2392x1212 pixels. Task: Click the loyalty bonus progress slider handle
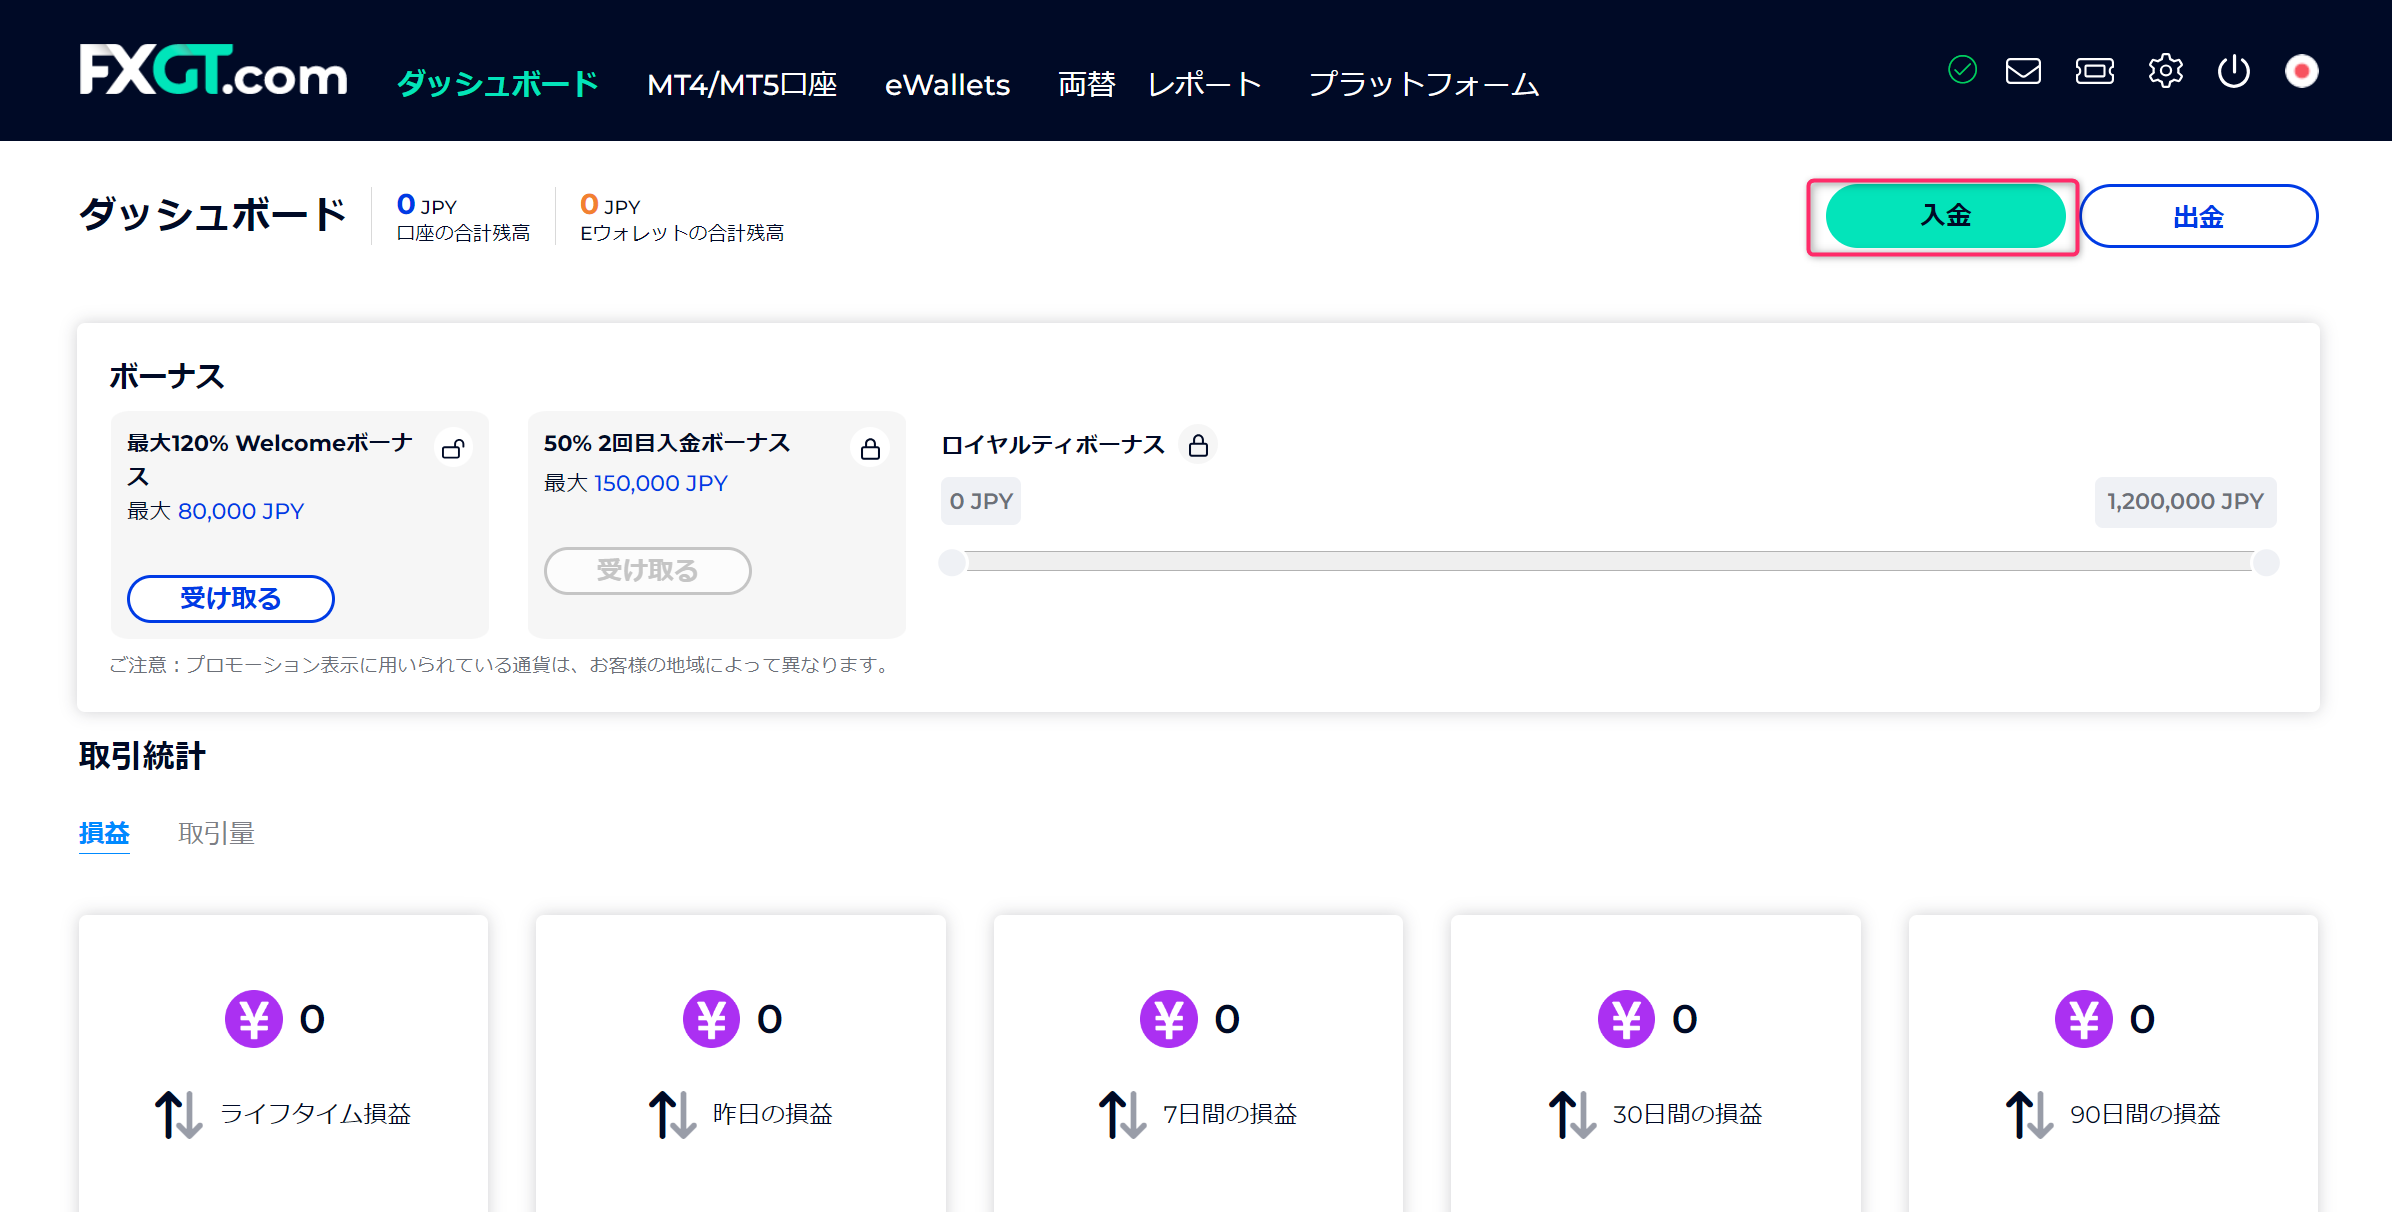pyautogui.click(x=952, y=563)
